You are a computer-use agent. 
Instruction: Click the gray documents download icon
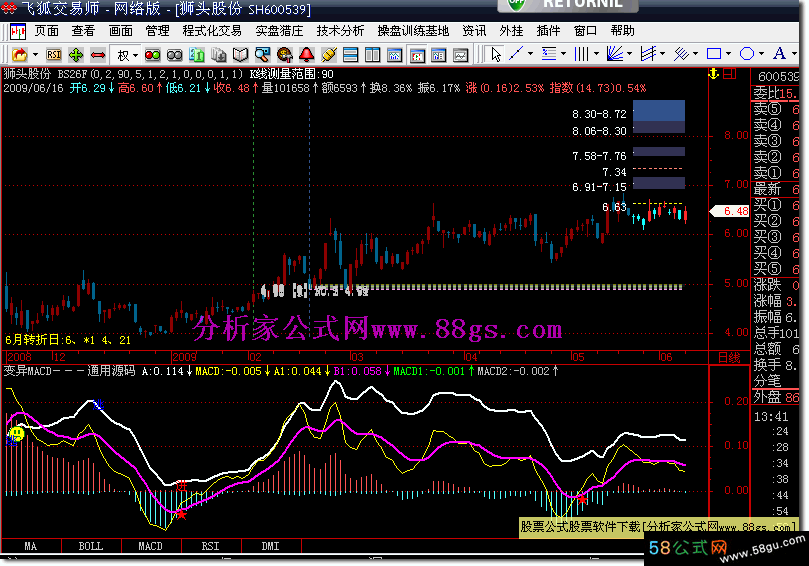[219, 54]
